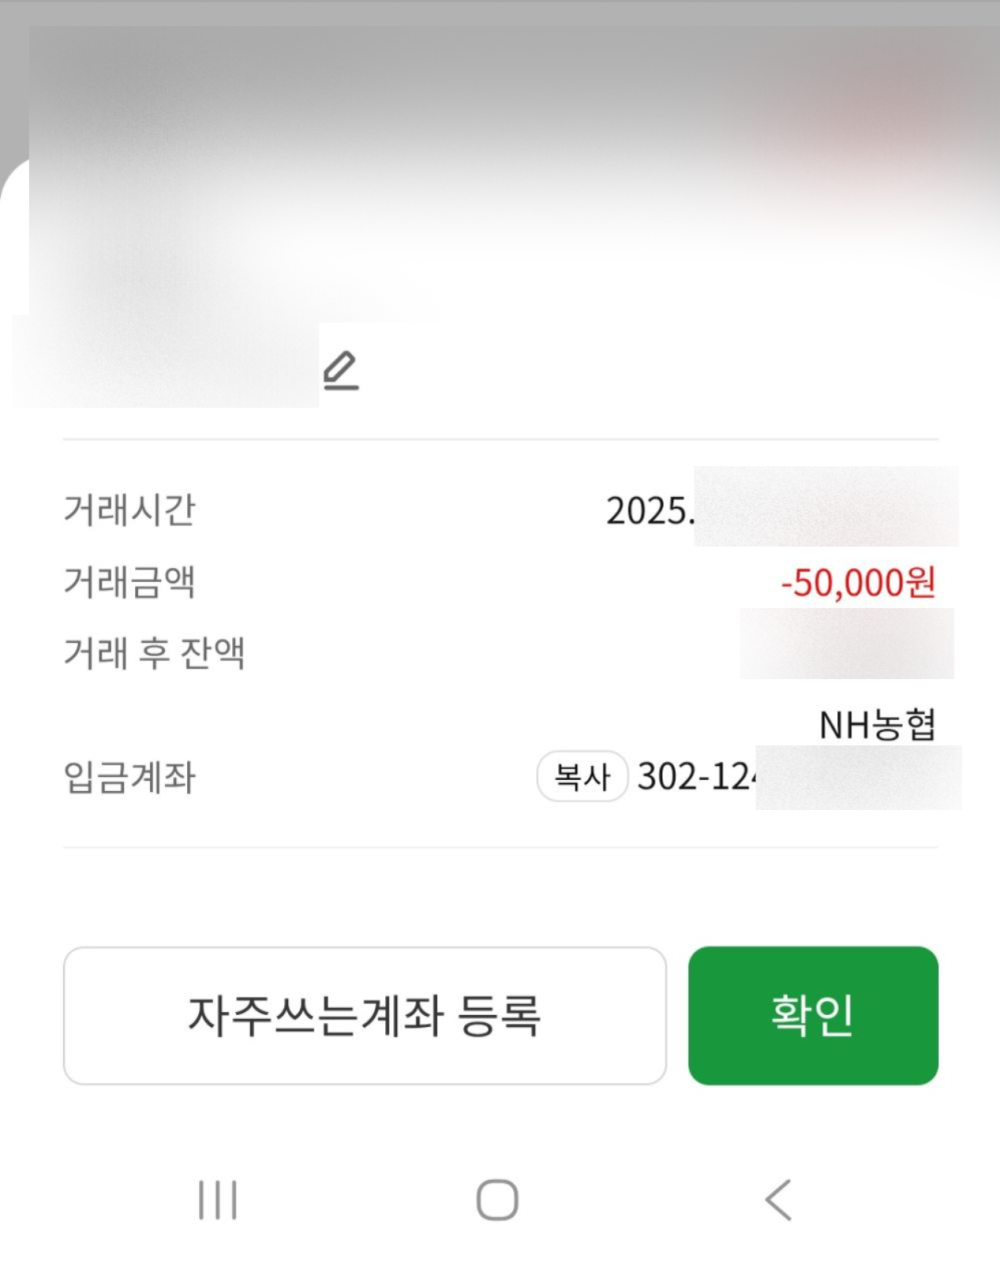Viewport: 1000px width, 1262px height.
Task: Tap the pencil edit memo icon
Action: 341,370
